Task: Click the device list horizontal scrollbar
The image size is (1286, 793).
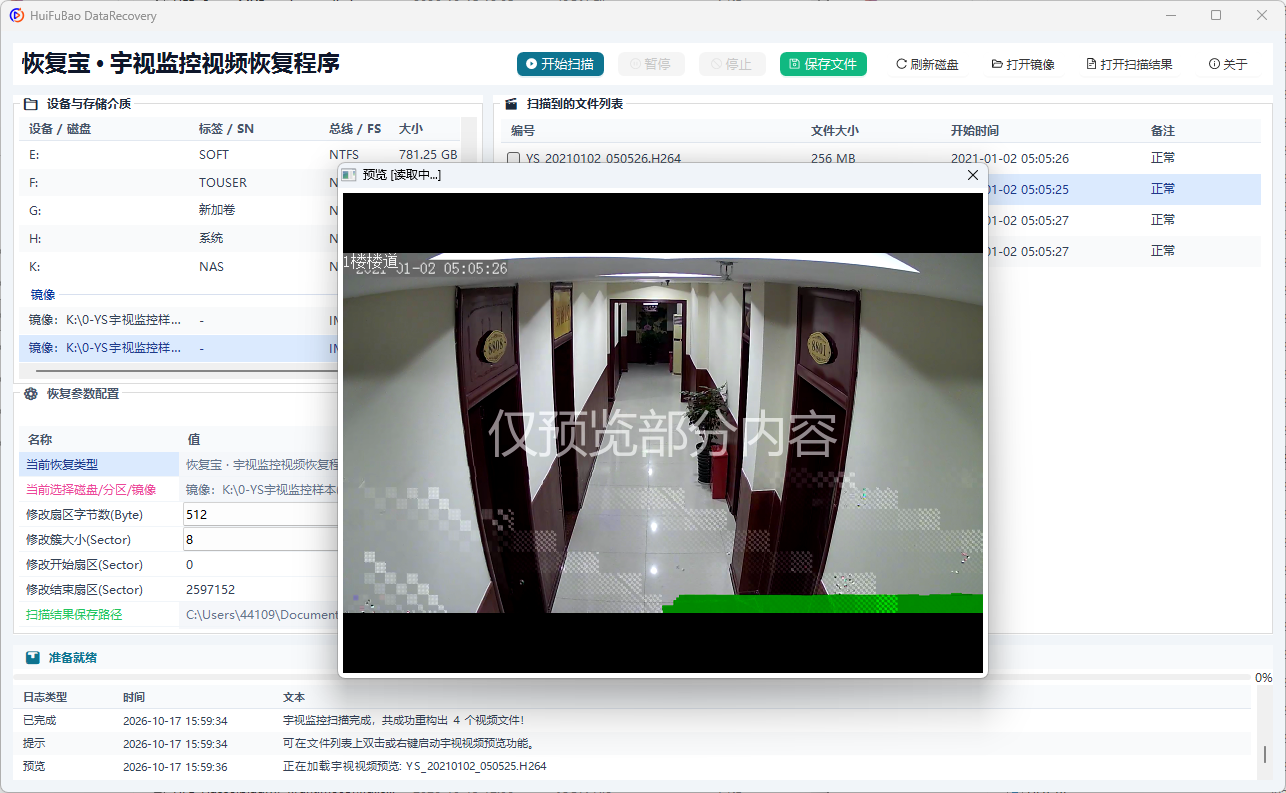Action: [185, 371]
